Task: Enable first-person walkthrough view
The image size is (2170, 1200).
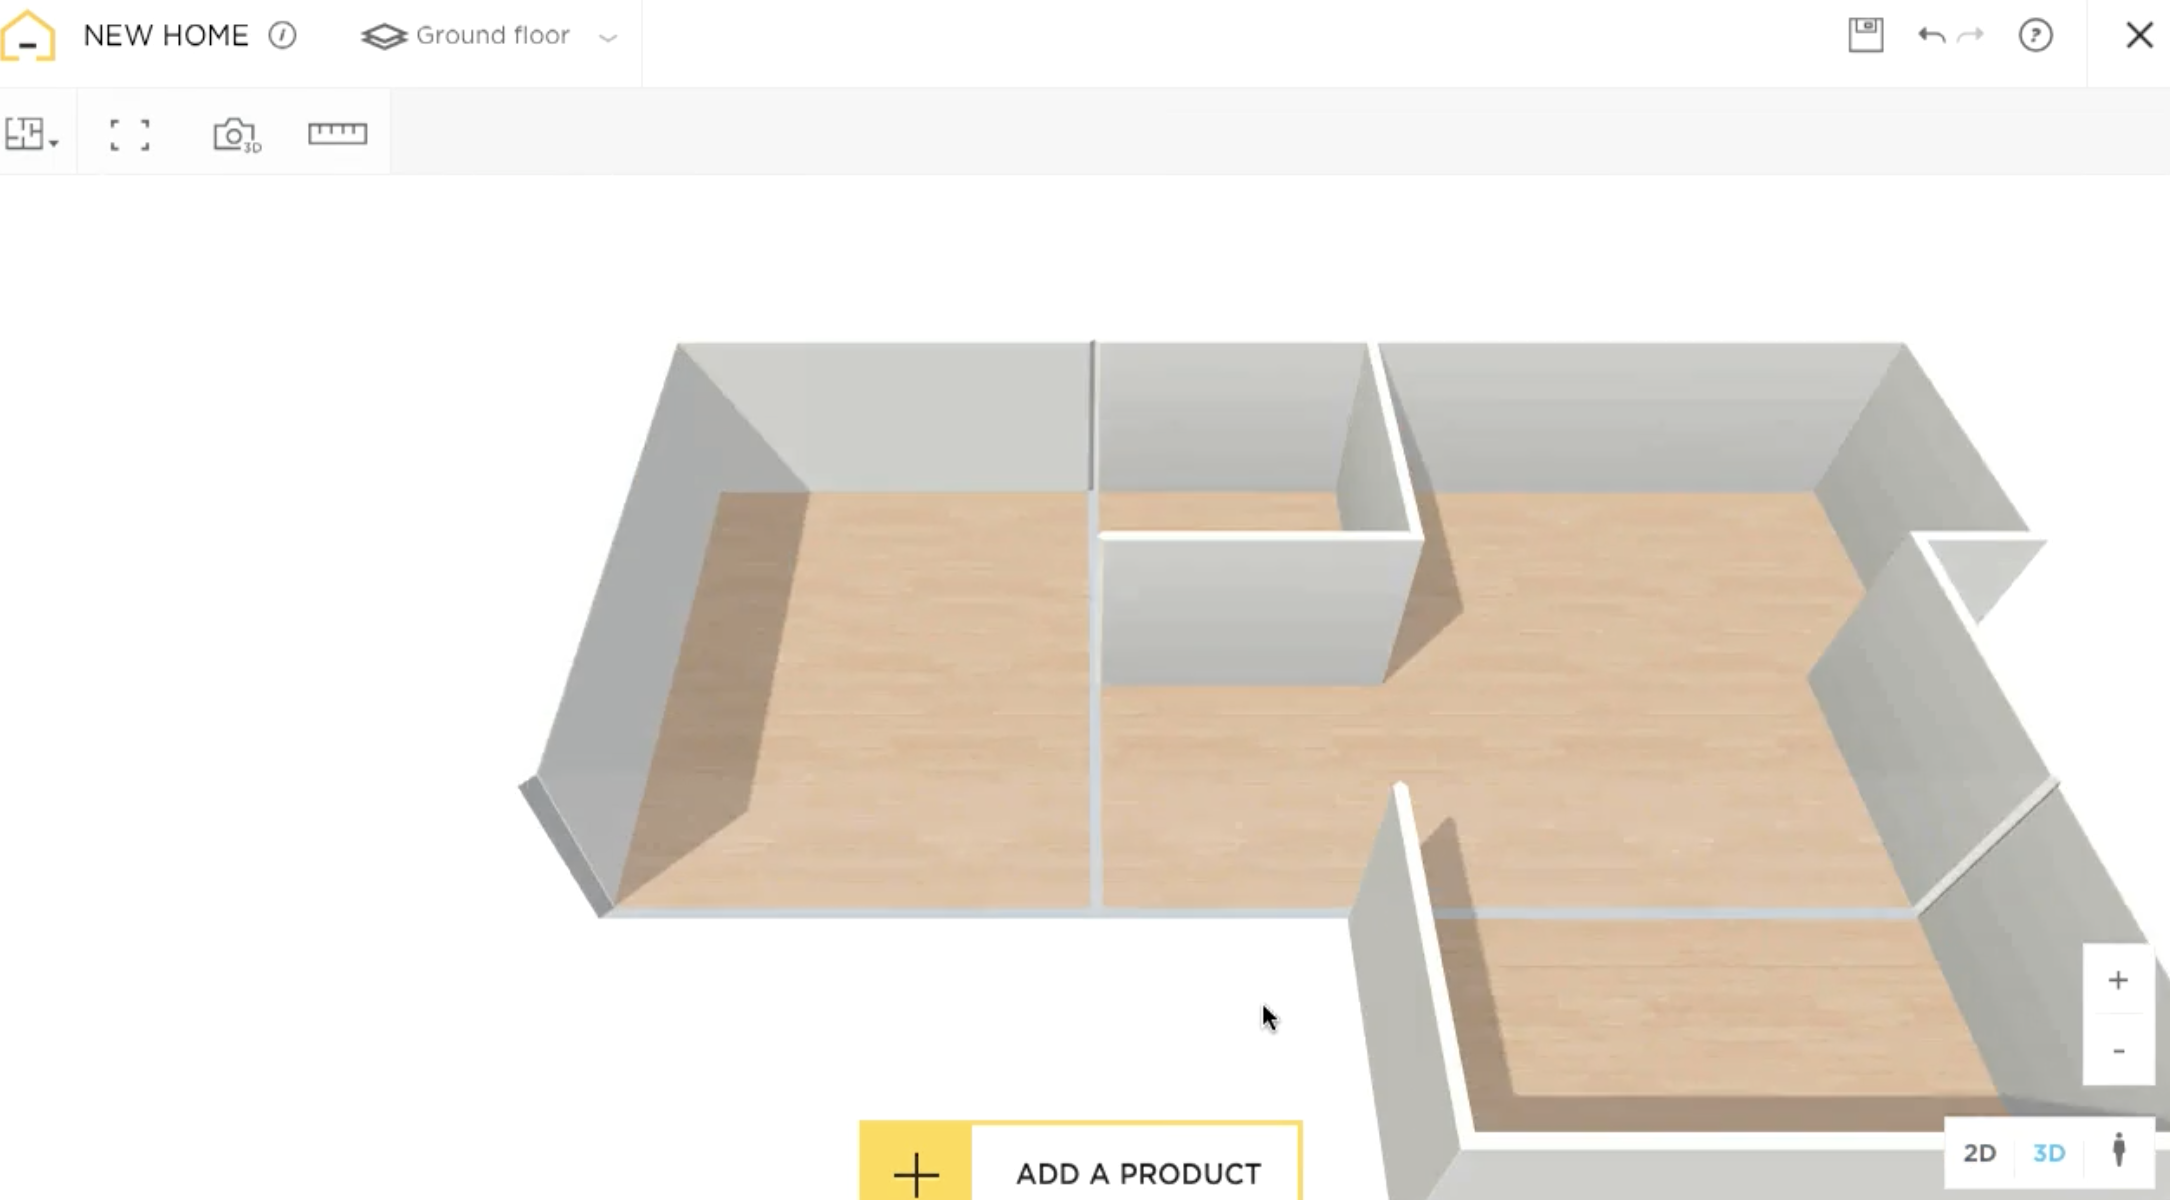Action: [x=2118, y=1152]
